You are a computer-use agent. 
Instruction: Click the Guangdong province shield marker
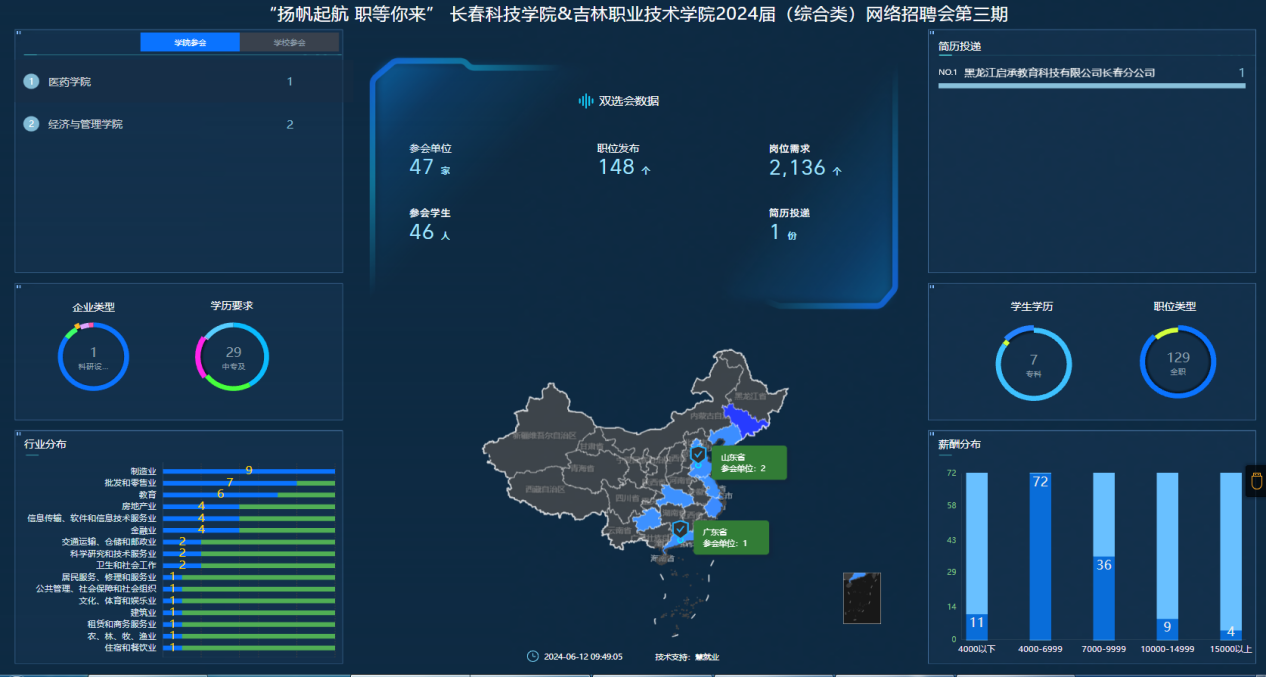[680, 529]
